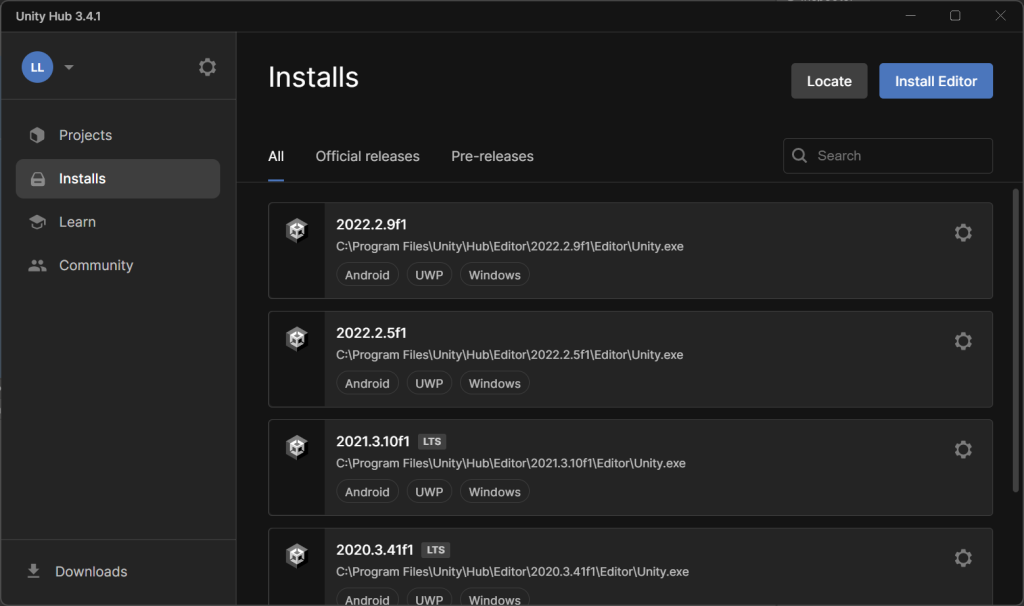Click the 2022.2.9f1 install path

[x=509, y=247]
